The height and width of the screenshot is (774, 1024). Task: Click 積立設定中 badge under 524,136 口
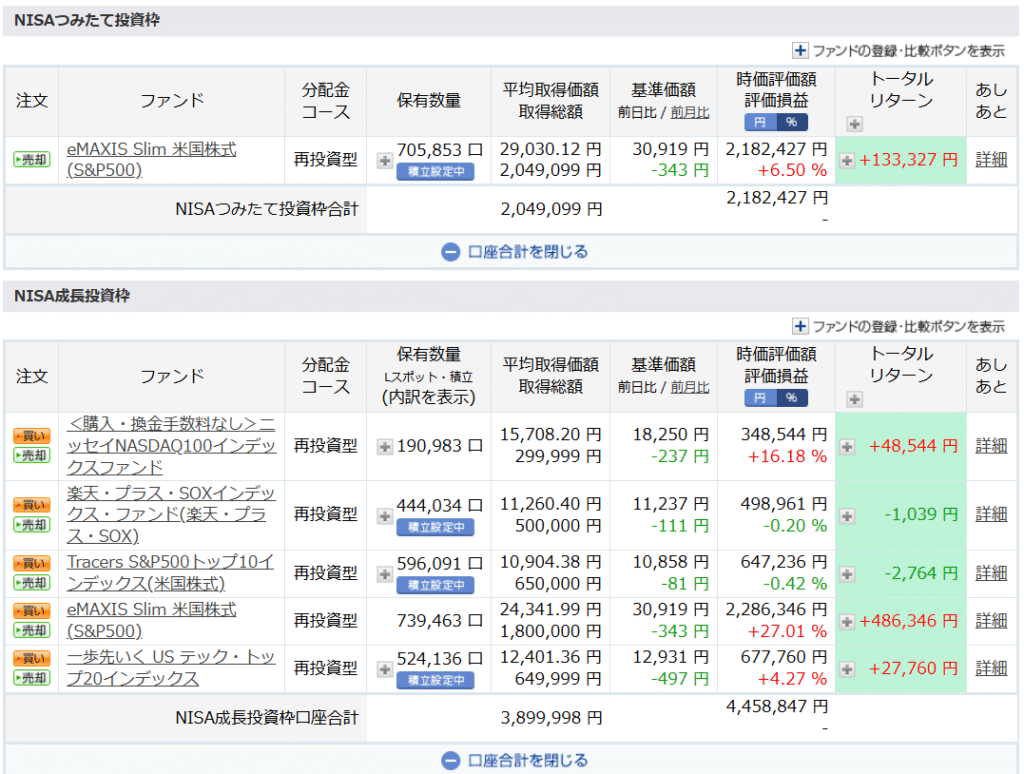(436, 681)
